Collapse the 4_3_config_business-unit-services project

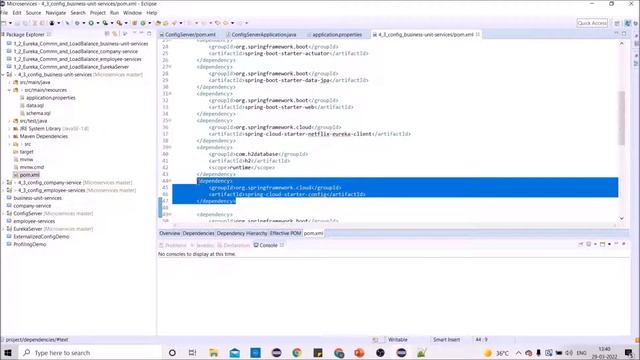(3, 75)
